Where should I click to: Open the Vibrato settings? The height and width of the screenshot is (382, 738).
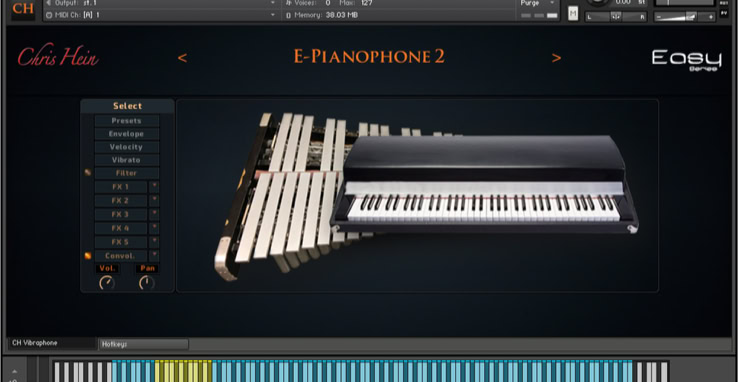[127, 160]
